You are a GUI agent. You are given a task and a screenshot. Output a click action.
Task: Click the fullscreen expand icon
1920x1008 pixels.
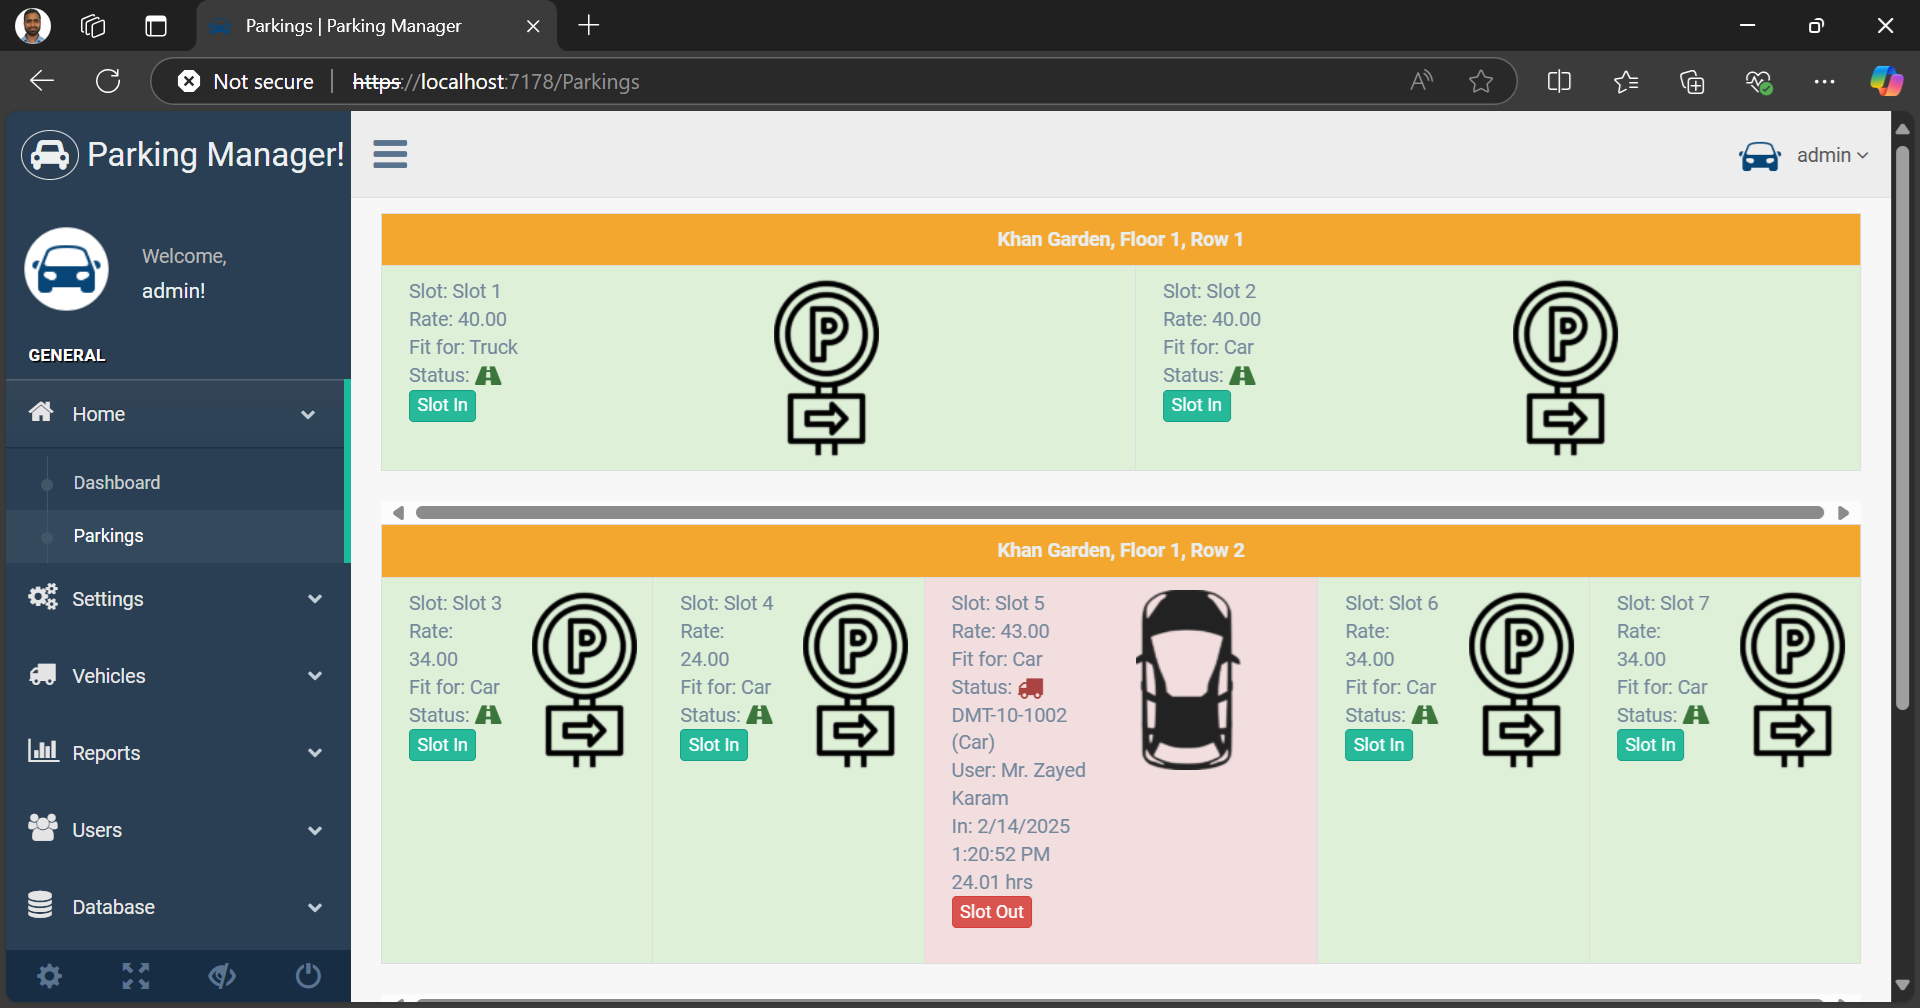click(135, 976)
